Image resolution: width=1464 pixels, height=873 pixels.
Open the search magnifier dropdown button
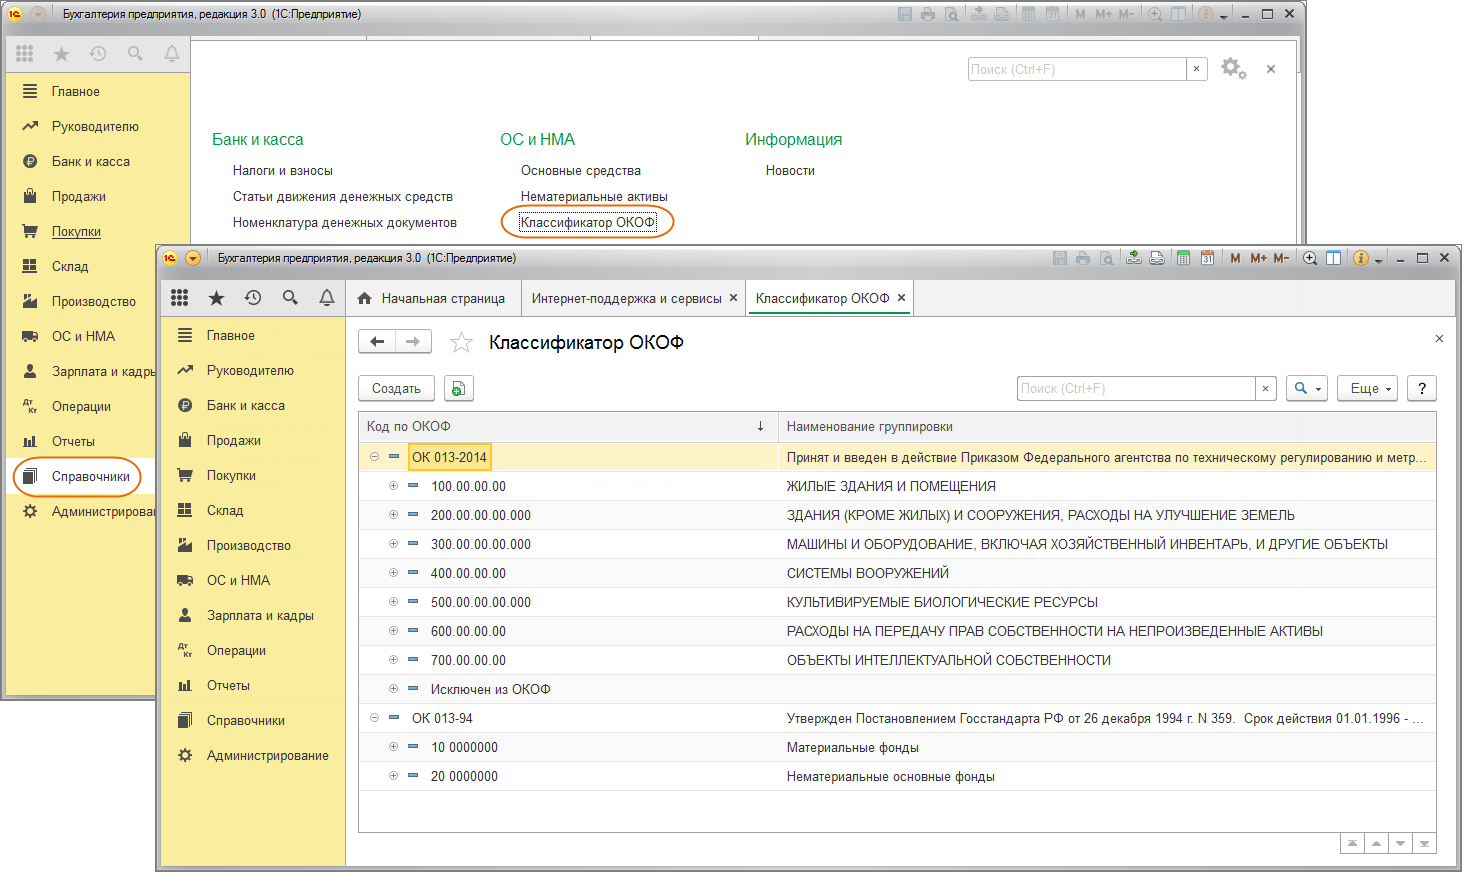[1308, 388]
